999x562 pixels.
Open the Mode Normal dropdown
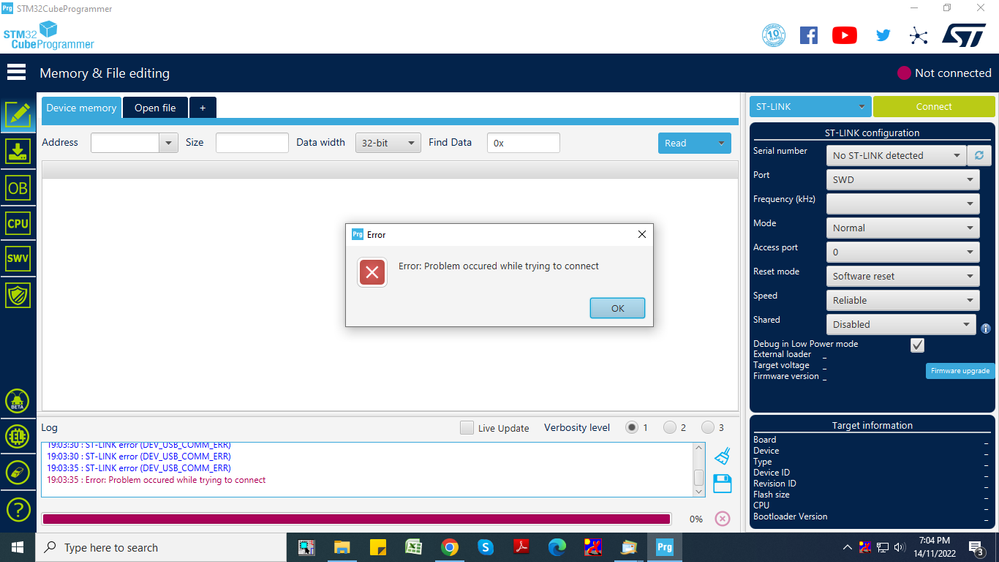pyautogui.click(x=902, y=228)
